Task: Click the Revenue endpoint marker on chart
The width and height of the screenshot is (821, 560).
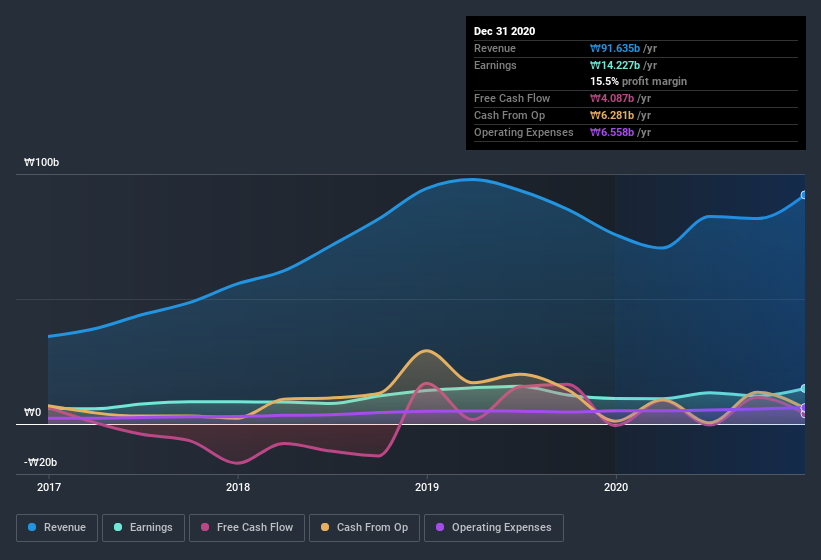Action: [804, 195]
